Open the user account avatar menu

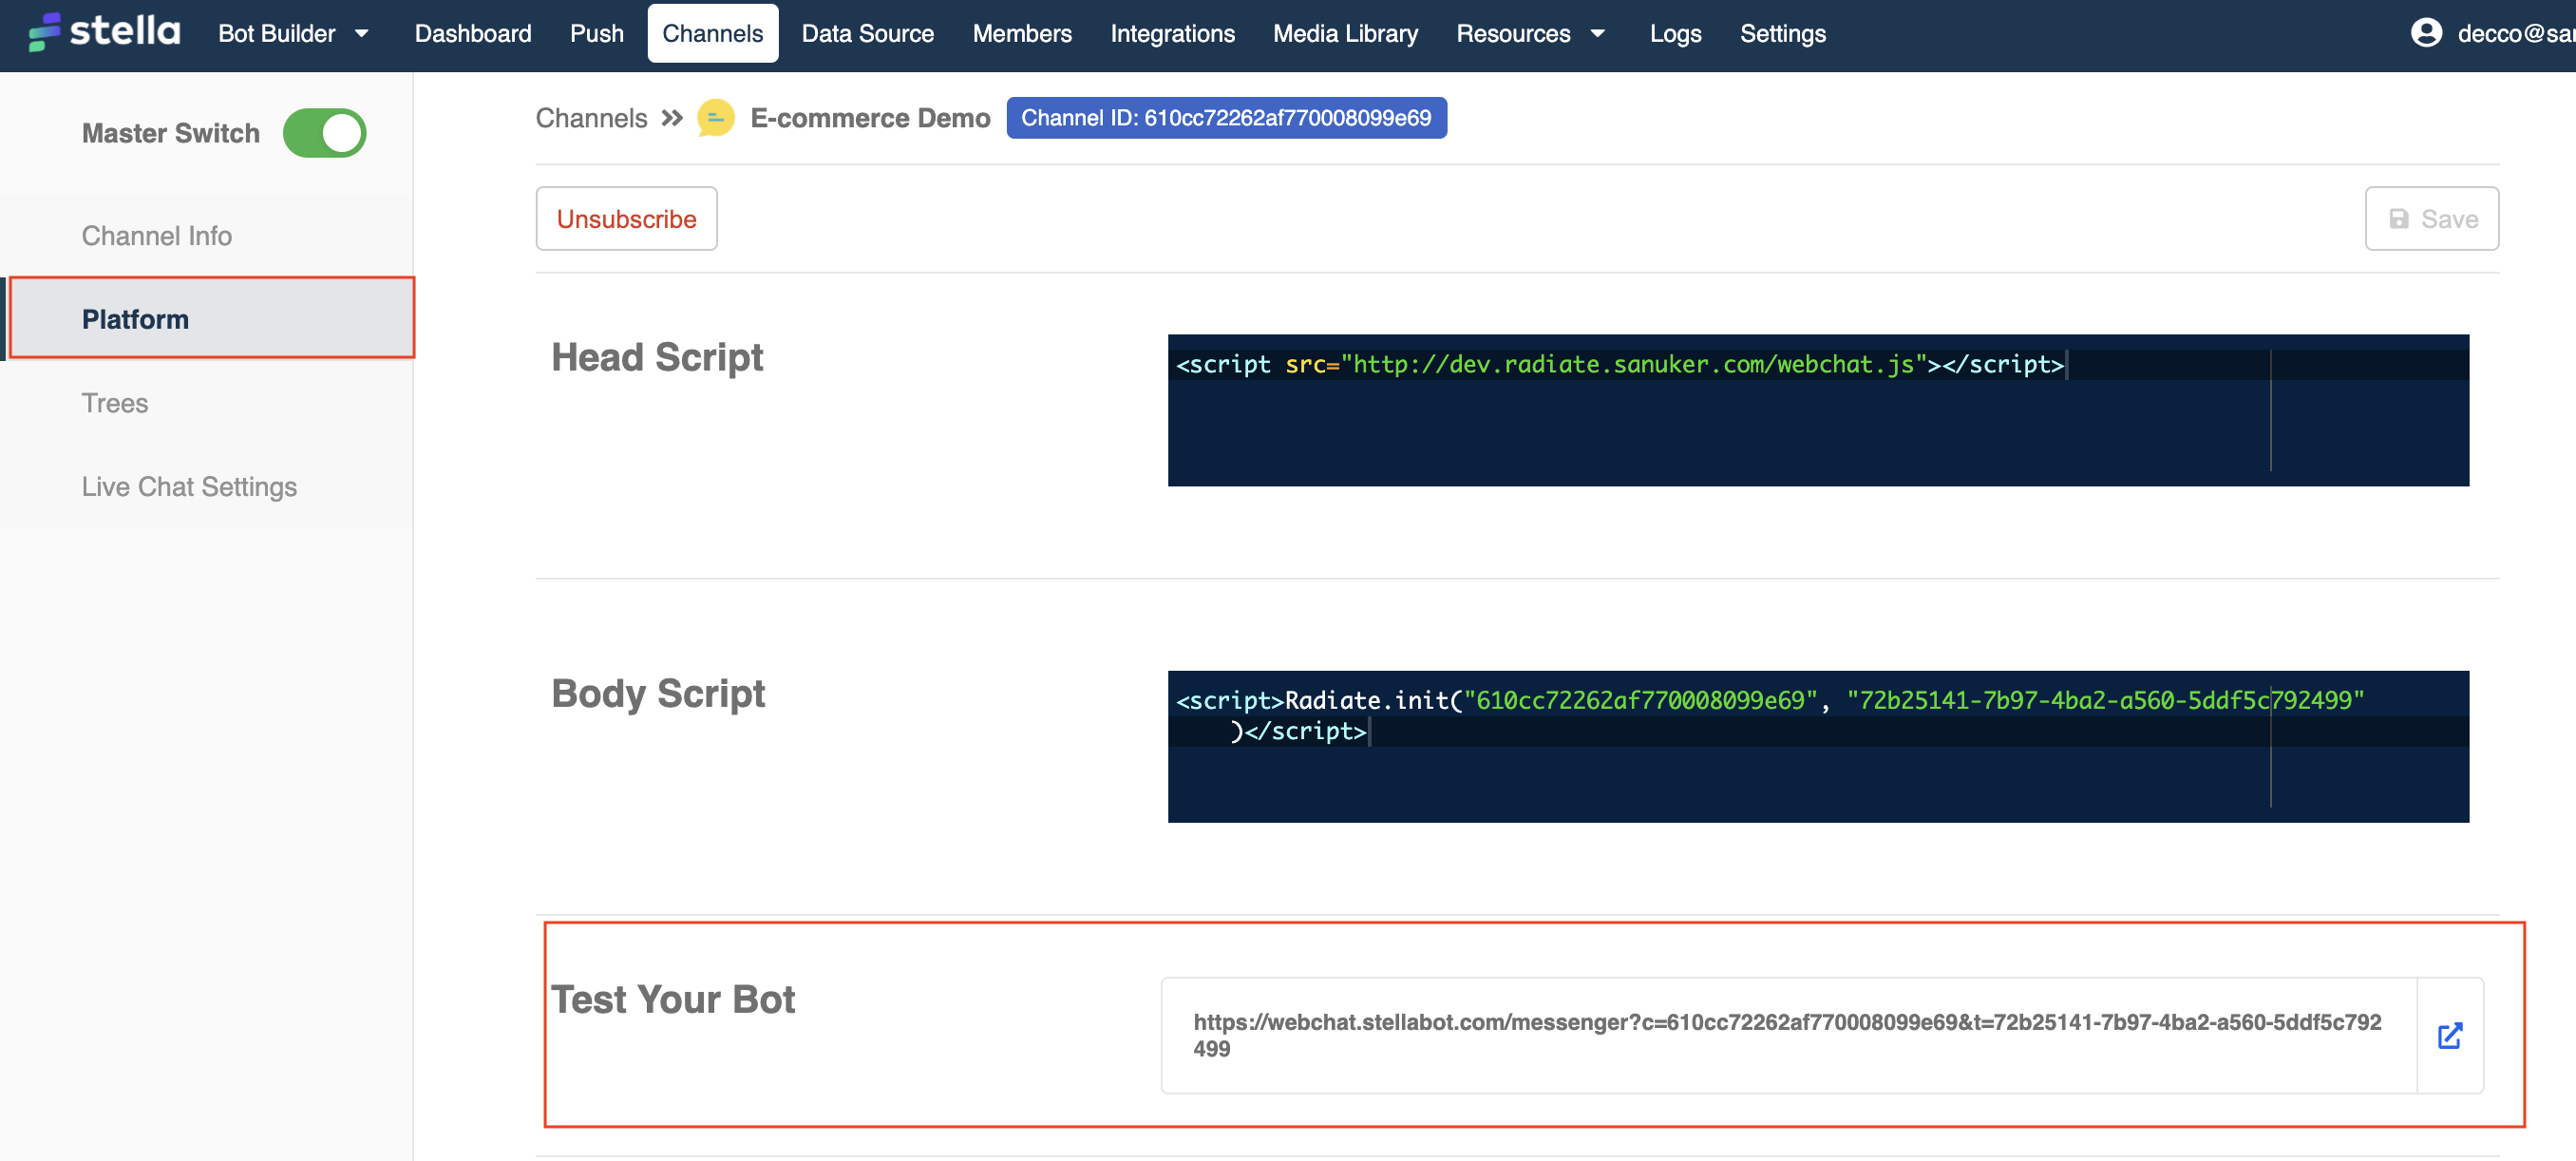pos(2427,32)
